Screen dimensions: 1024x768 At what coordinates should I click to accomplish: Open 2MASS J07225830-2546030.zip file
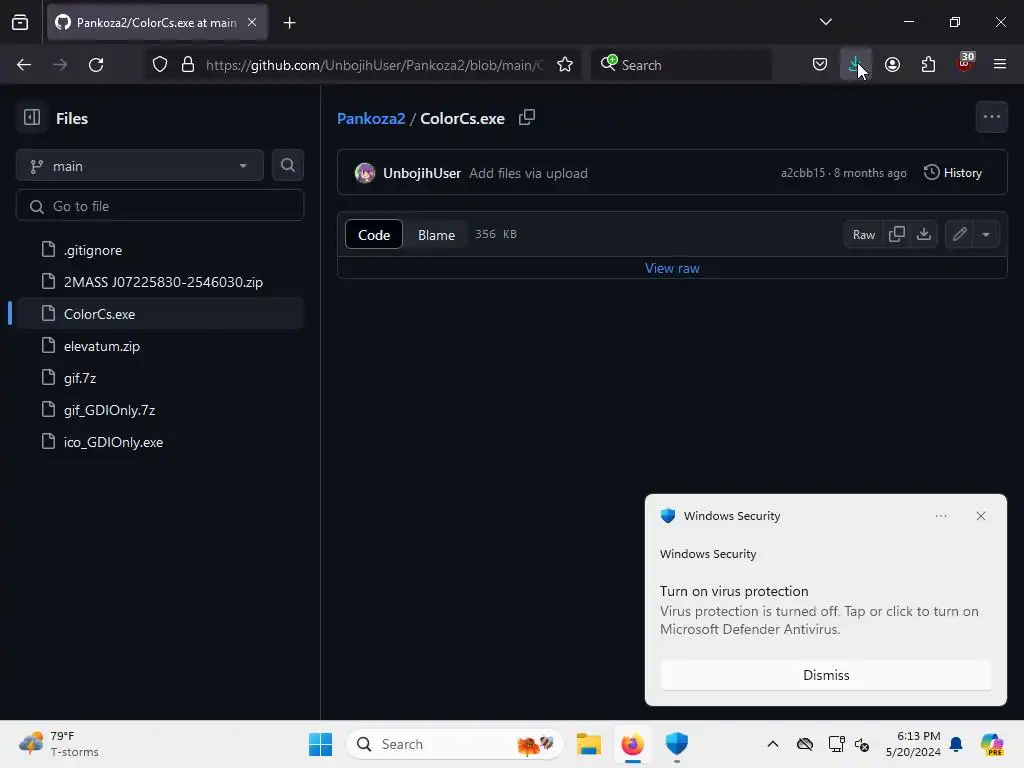pos(163,282)
